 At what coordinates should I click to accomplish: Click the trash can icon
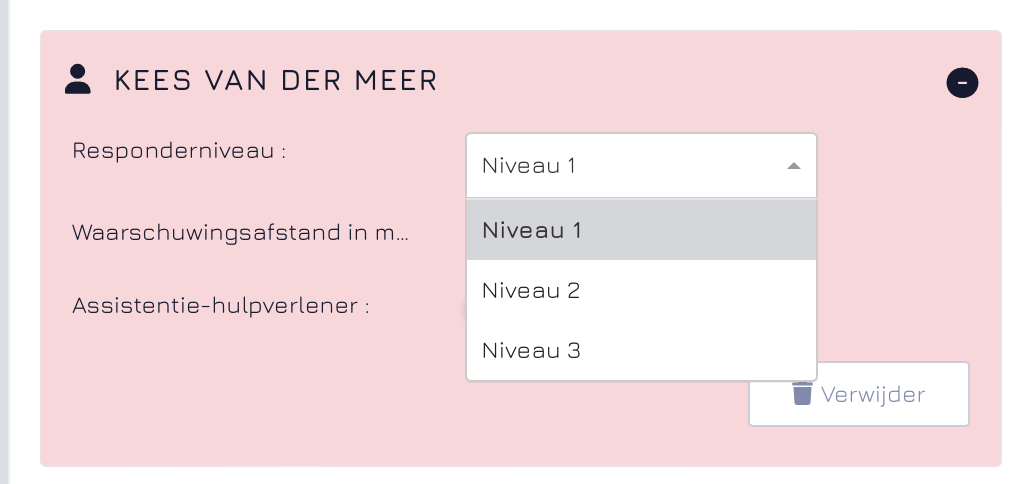click(802, 393)
